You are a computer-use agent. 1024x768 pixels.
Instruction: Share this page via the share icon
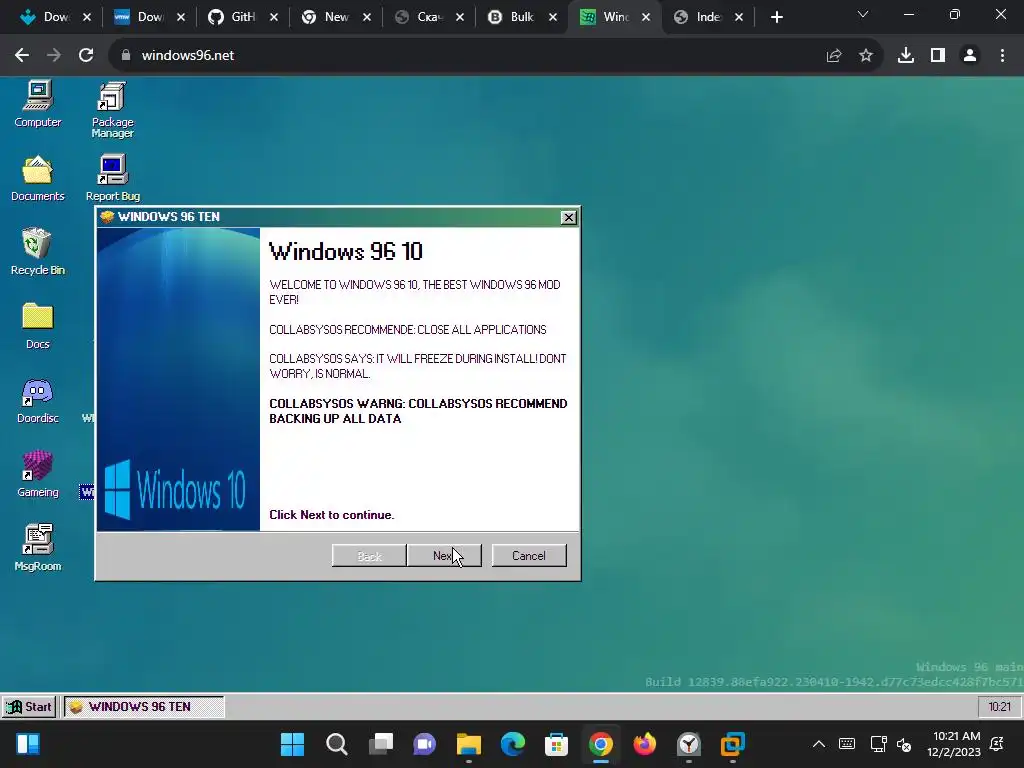834,56
